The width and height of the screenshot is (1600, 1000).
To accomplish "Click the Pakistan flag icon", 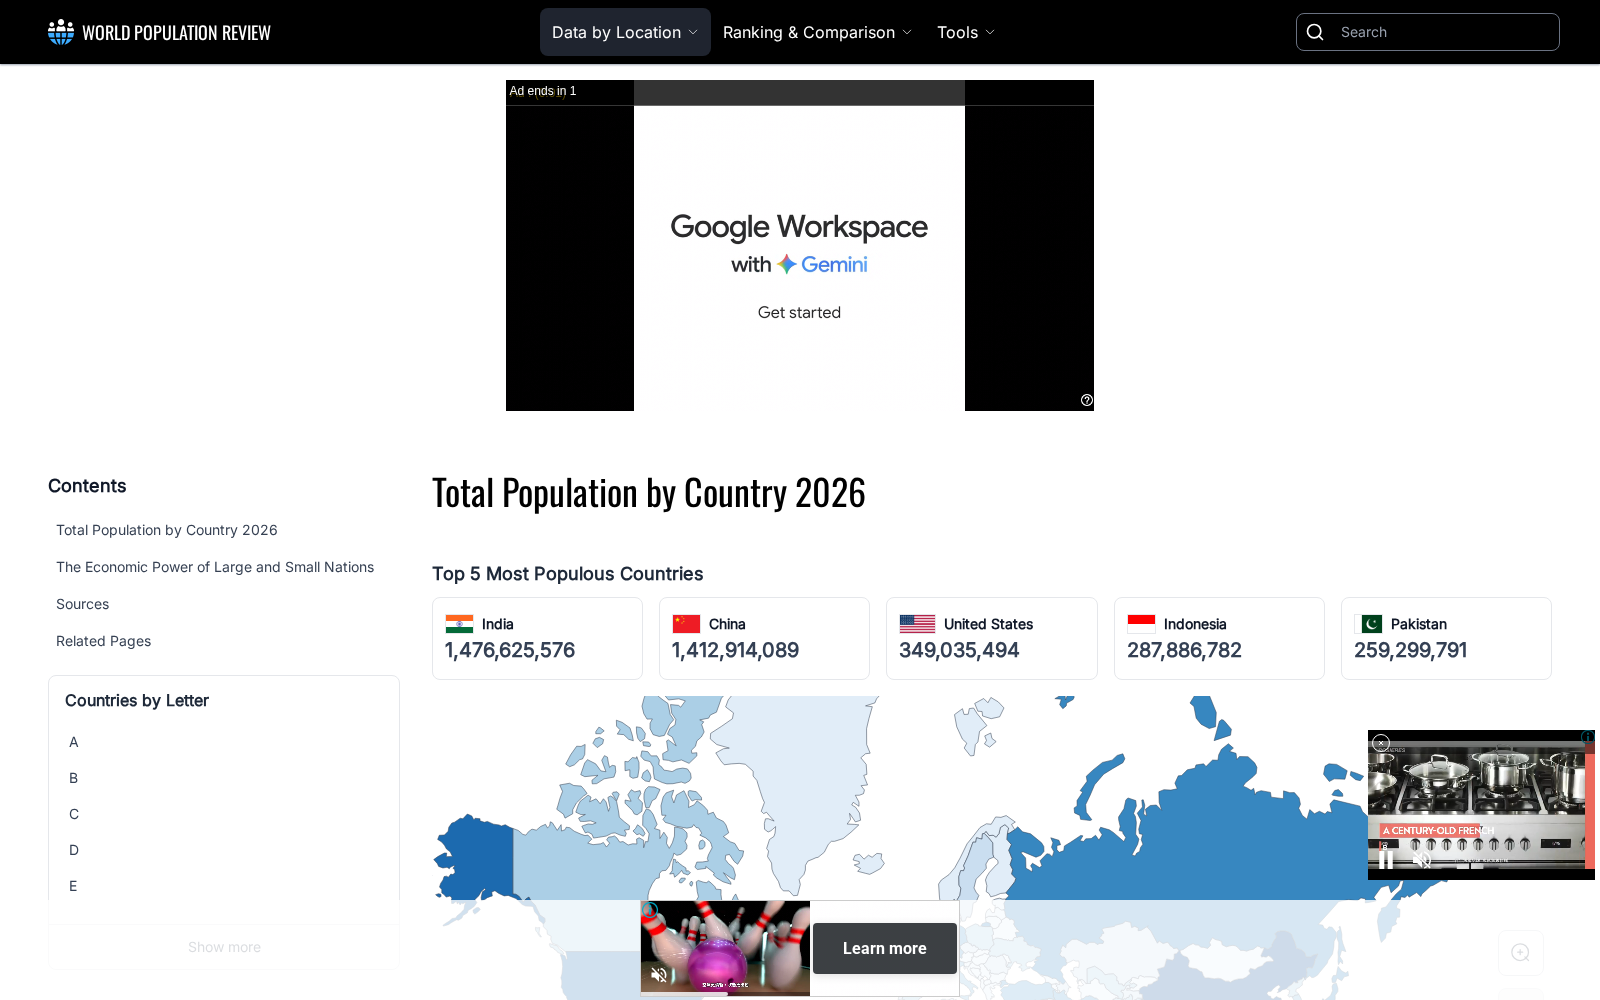I will [x=1368, y=624].
